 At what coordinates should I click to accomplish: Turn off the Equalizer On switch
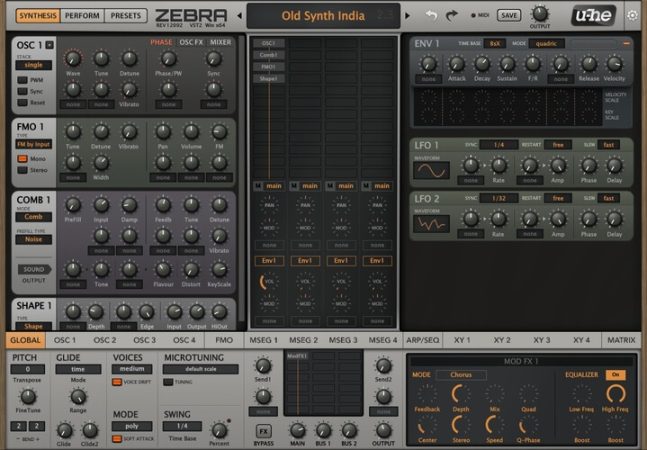[x=615, y=375]
